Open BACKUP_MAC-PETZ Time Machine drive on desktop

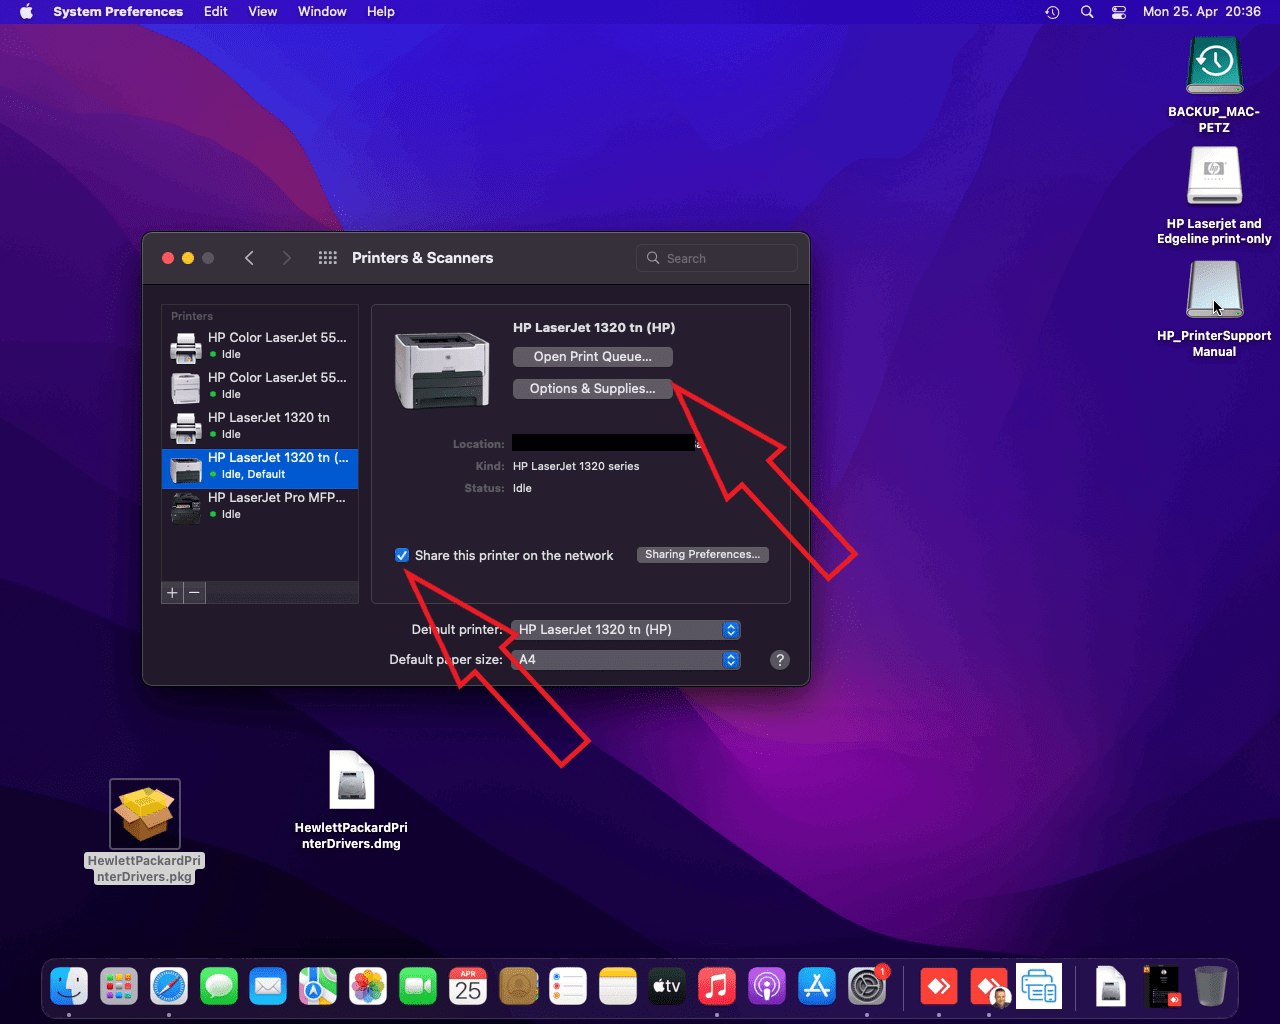[1214, 66]
